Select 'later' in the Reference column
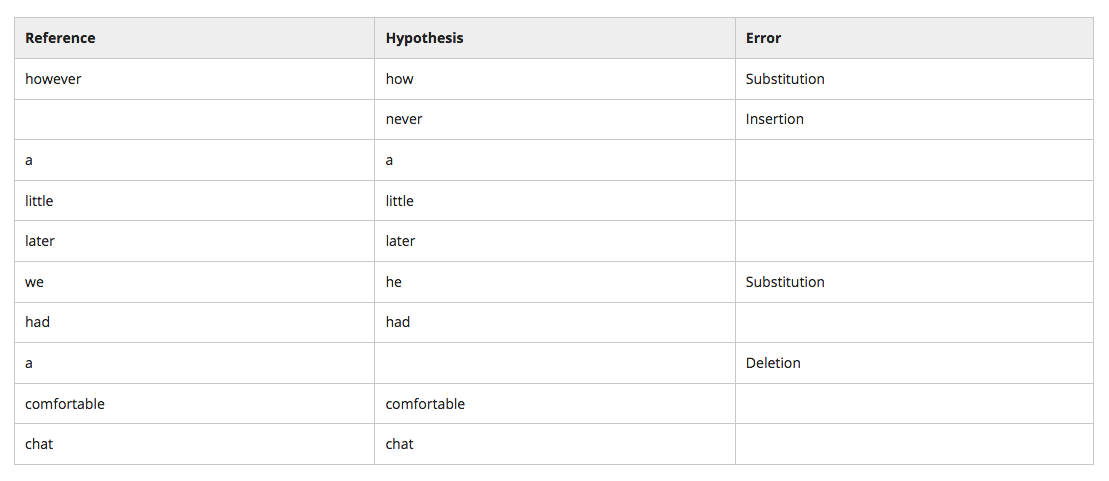Screen dimensions: 1109x481 click(x=40, y=241)
